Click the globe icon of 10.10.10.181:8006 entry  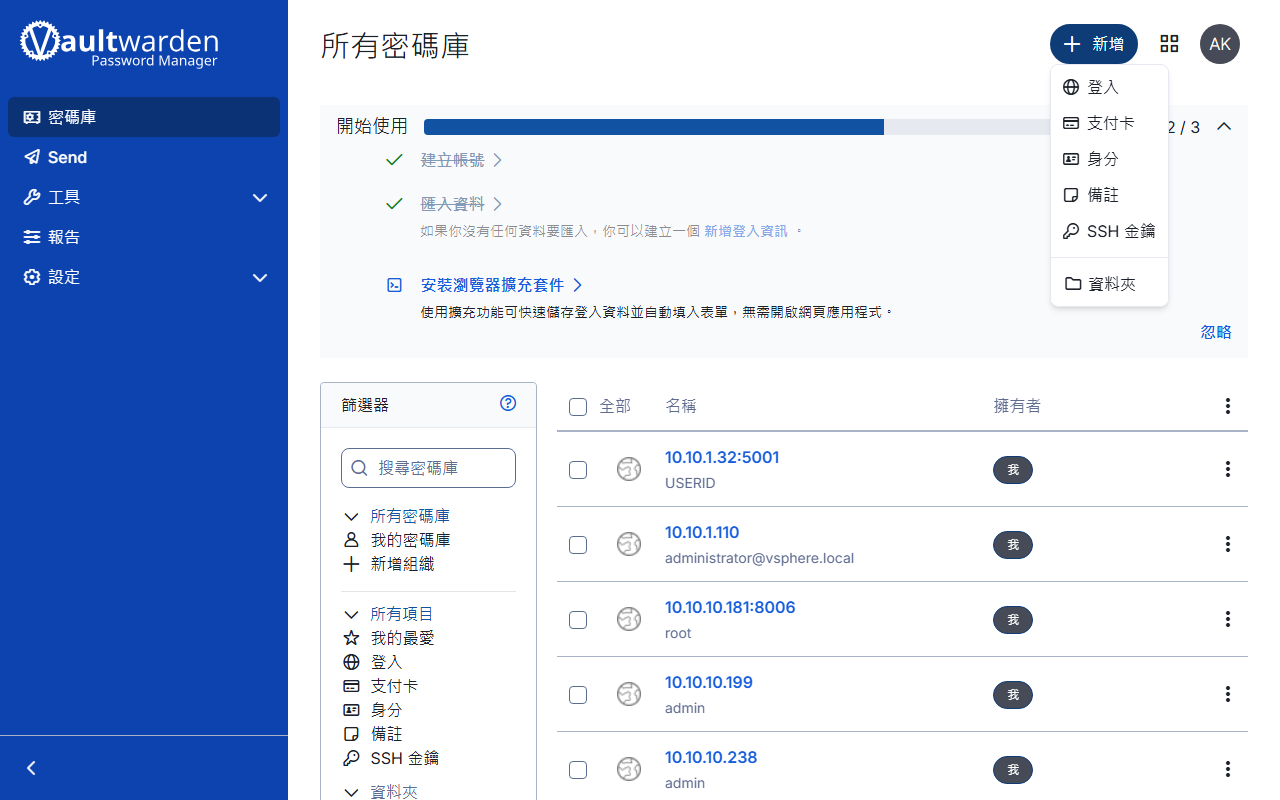point(629,619)
